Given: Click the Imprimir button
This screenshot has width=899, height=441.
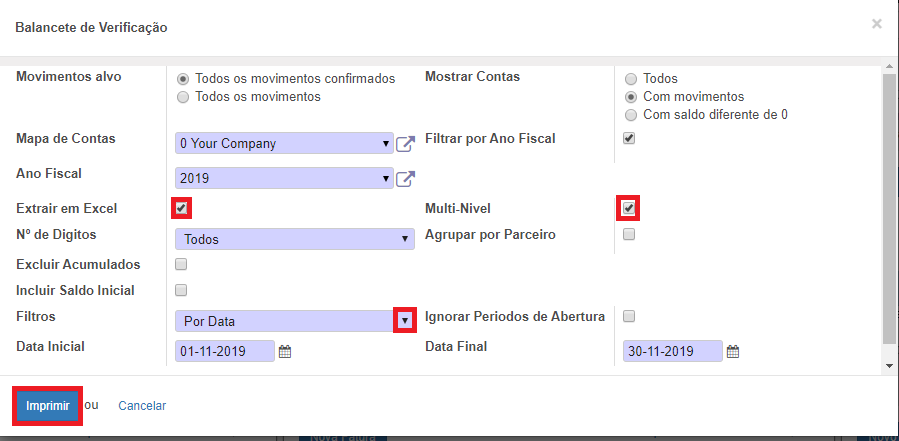Looking at the screenshot, I should click(x=47, y=406).
